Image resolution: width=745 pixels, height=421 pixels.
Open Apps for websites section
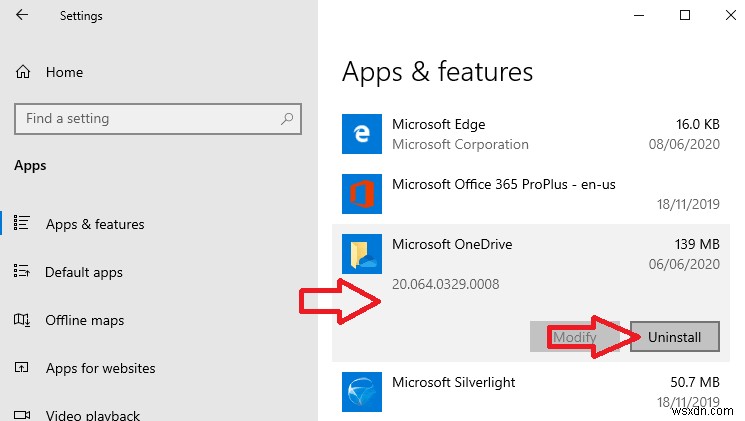(101, 368)
